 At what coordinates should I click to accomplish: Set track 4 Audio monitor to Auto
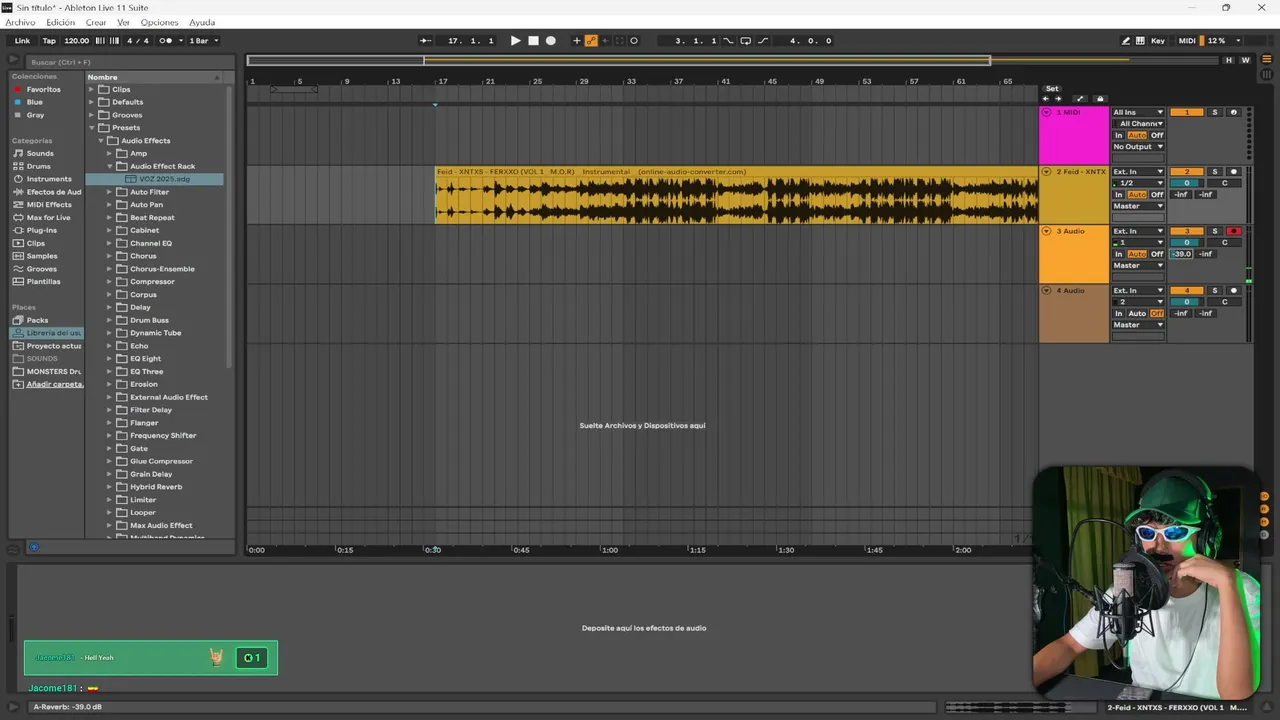pyautogui.click(x=1137, y=313)
